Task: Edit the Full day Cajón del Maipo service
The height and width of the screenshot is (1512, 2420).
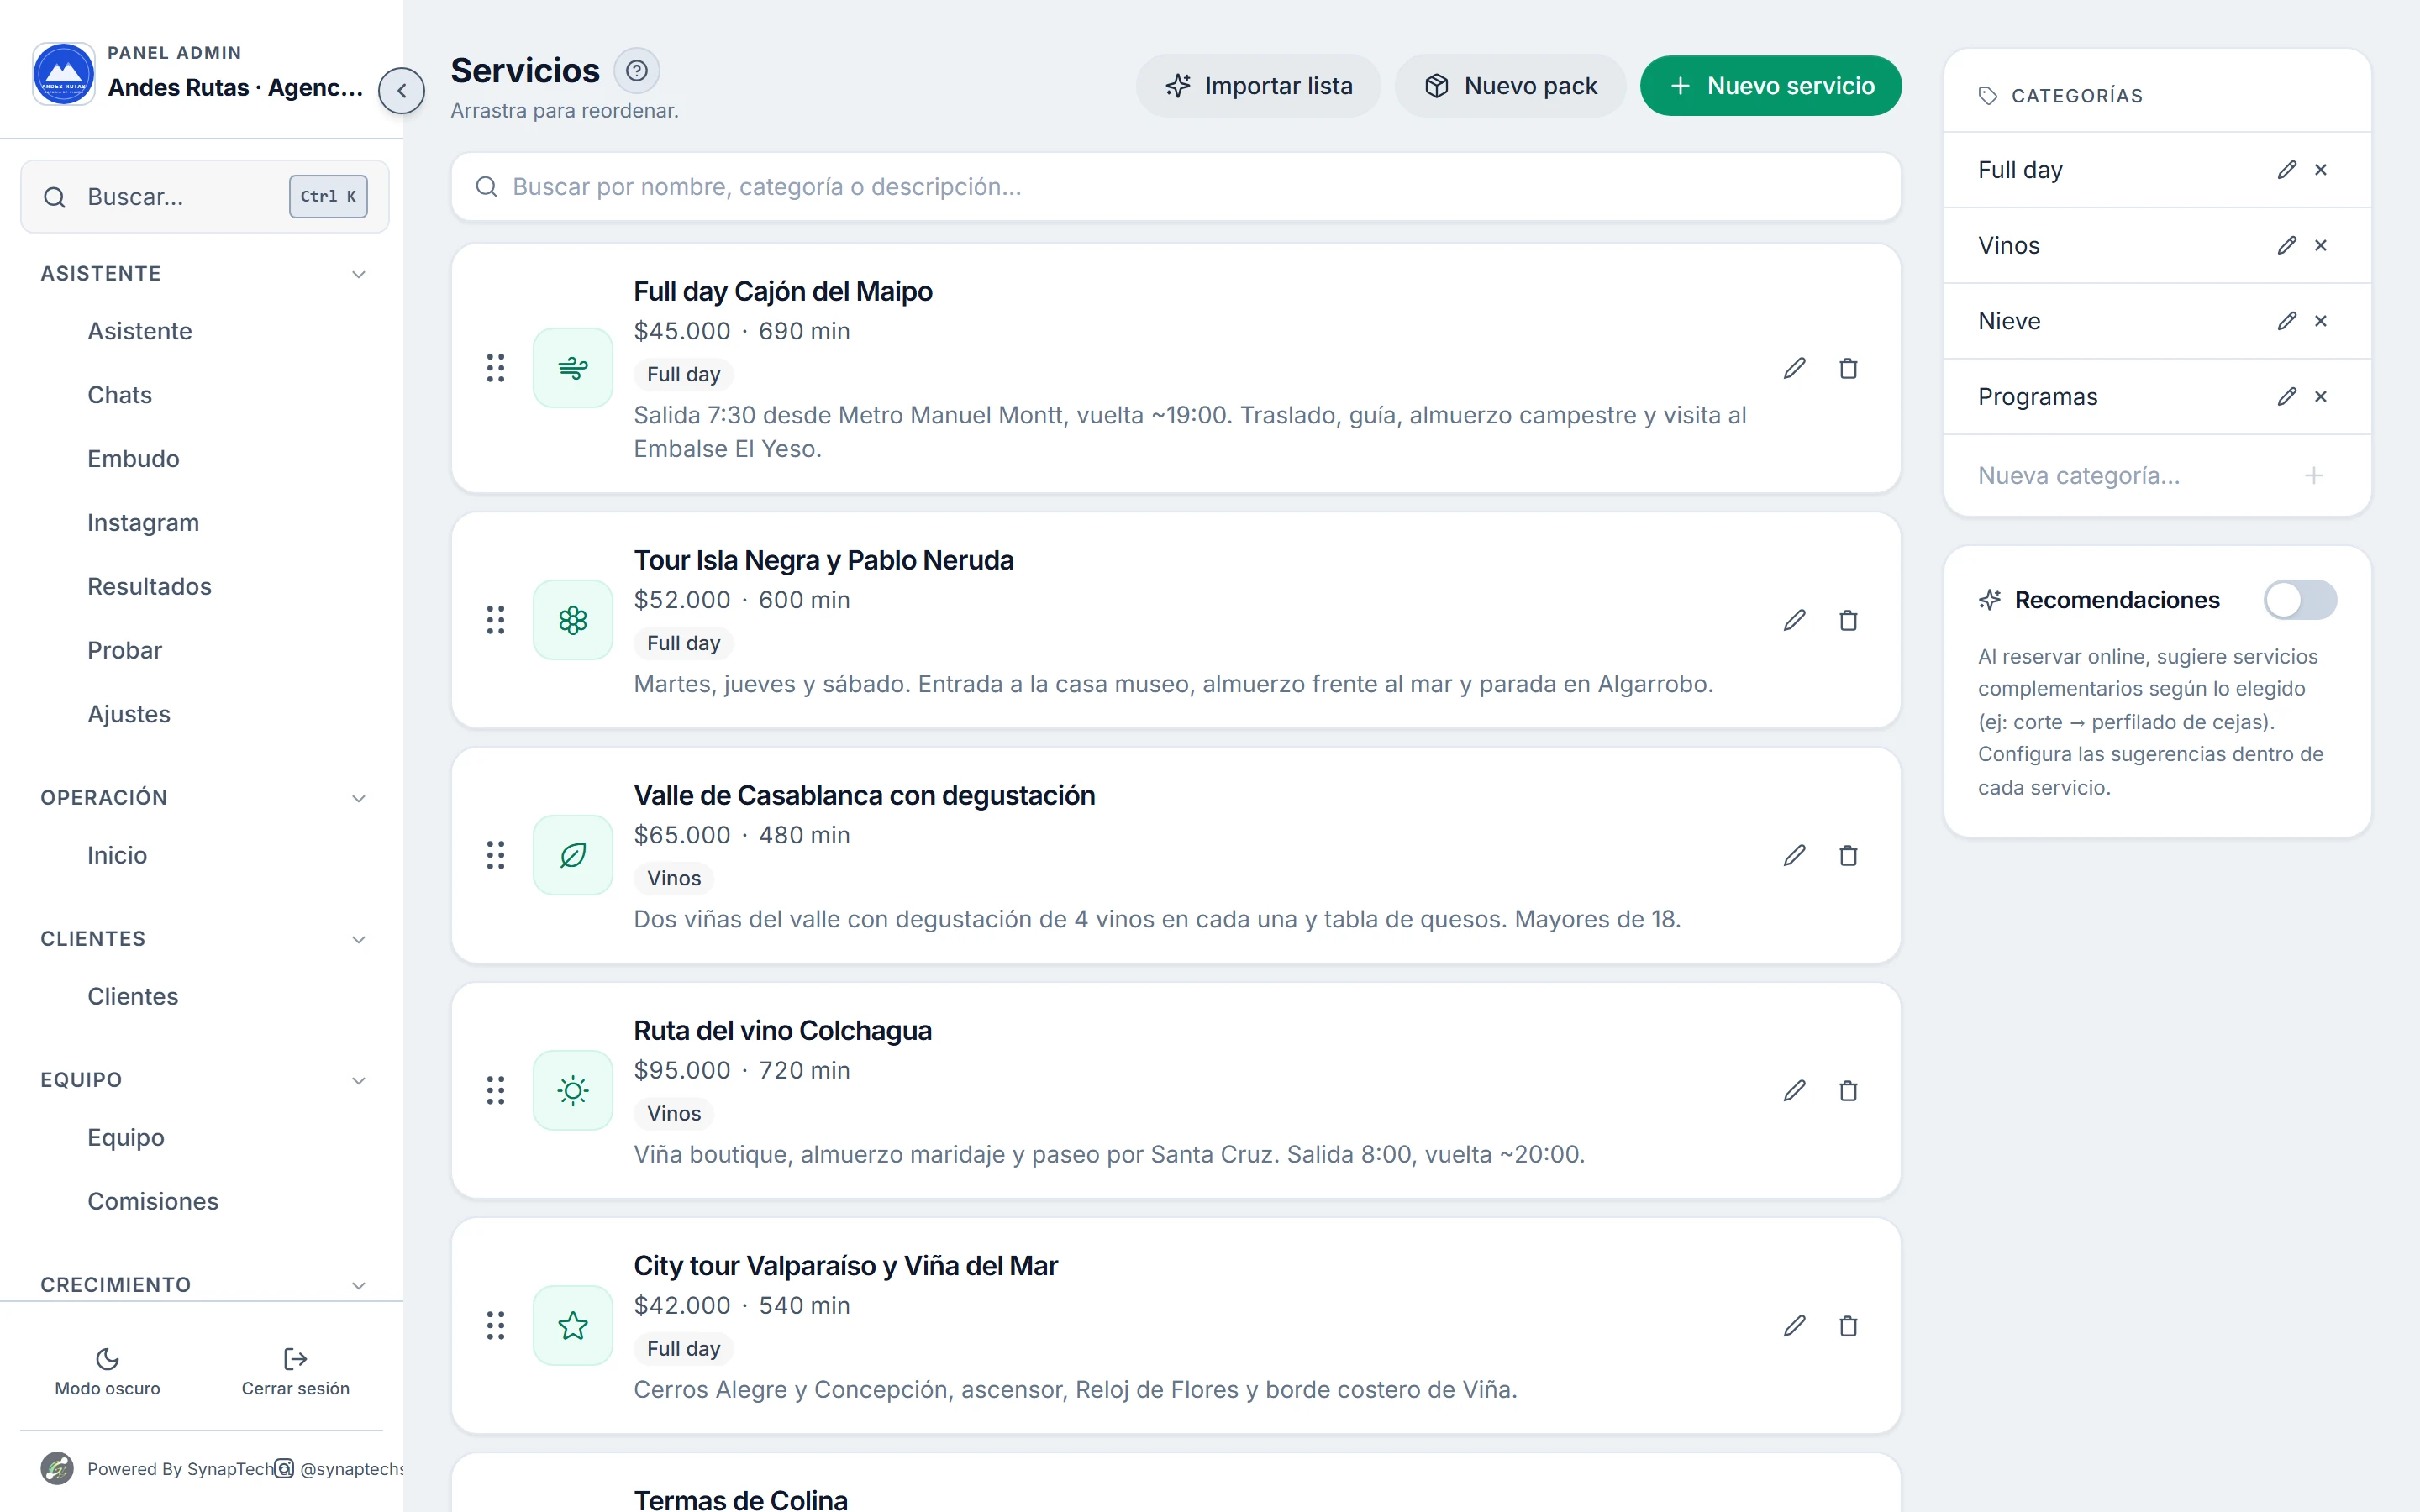Action: click(x=1795, y=368)
